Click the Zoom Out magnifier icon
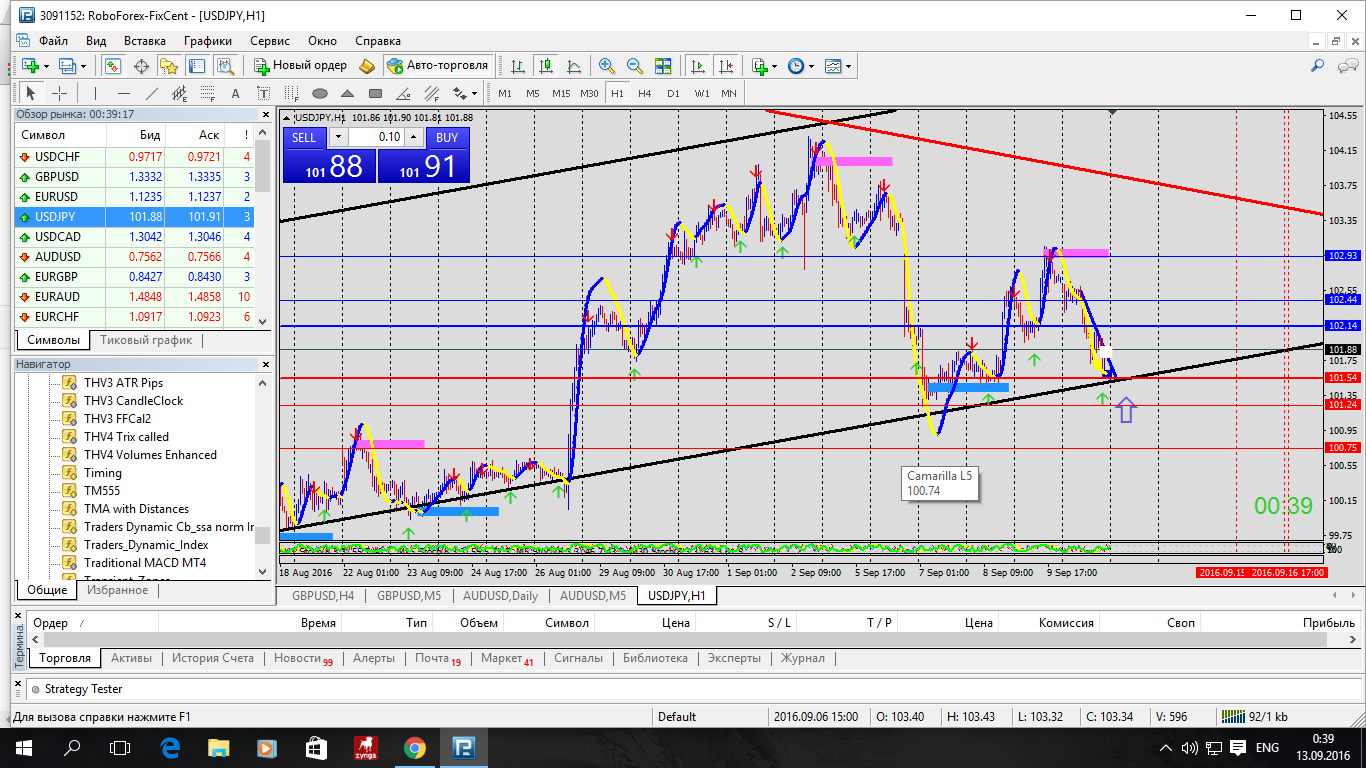1366x768 pixels. (634, 66)
